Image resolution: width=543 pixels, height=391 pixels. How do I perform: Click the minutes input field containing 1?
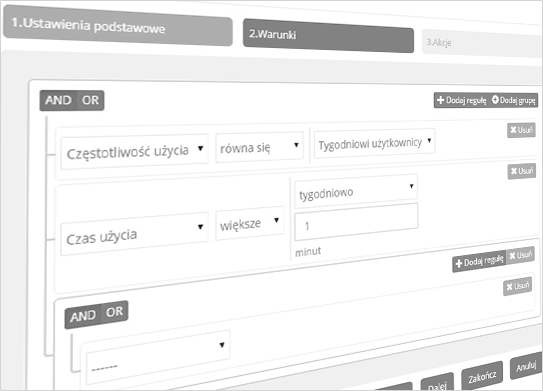(356, 222)
